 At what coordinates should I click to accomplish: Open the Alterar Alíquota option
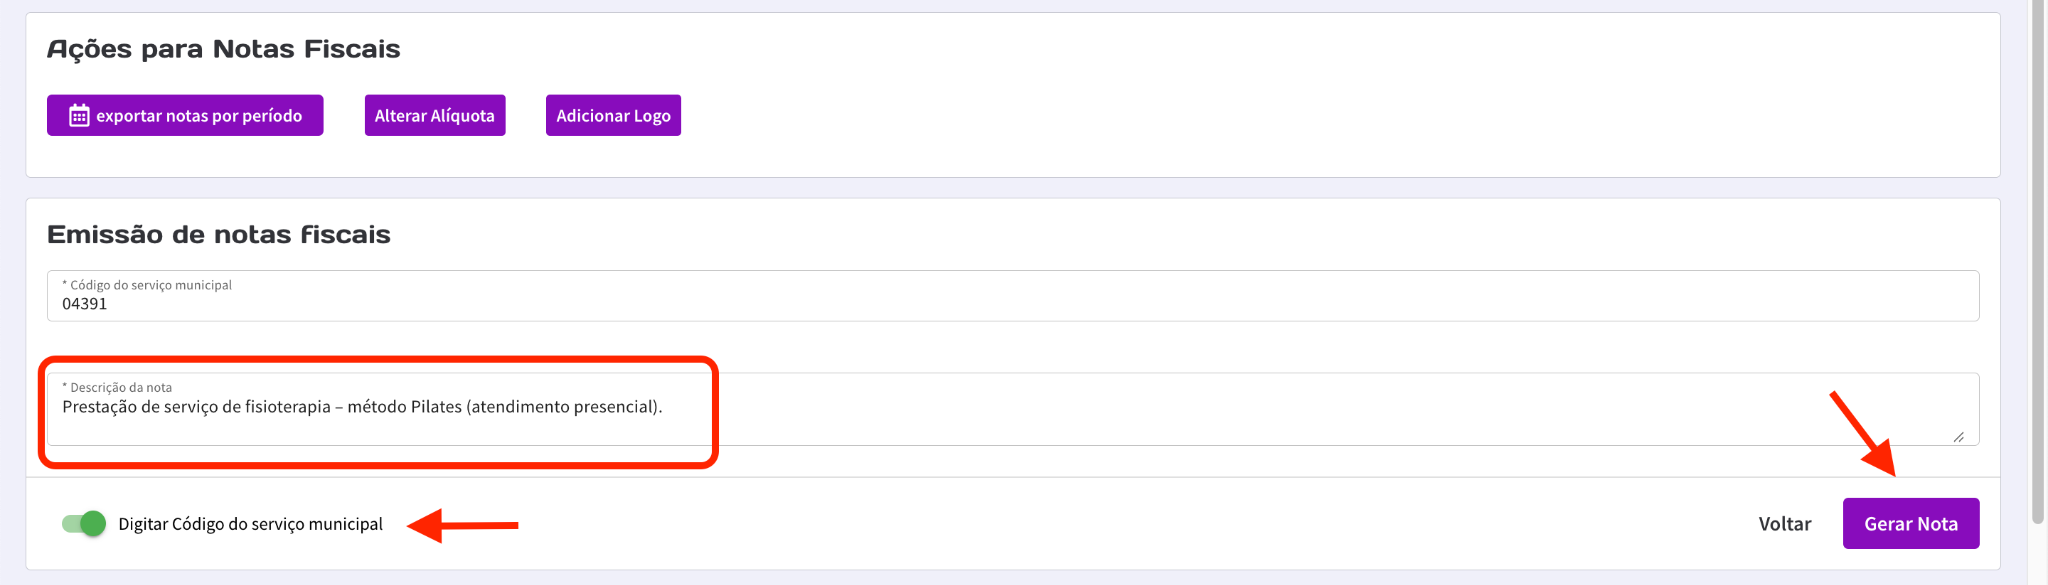[435, 116]
